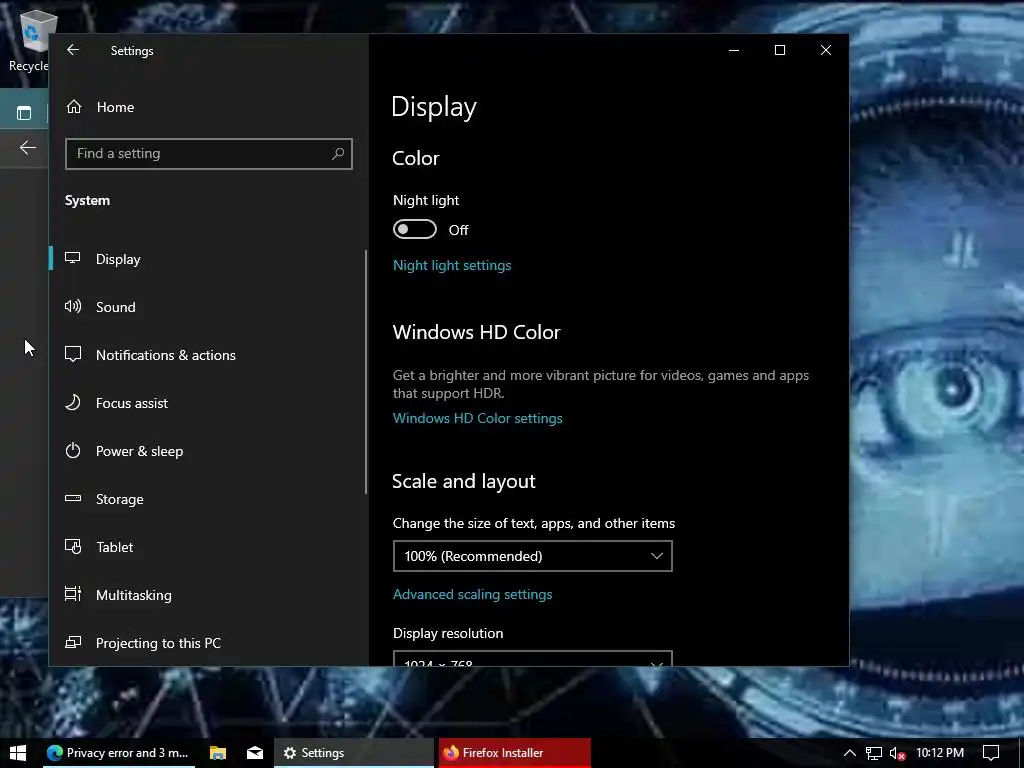
Task: Open Firefox Installer taskbar button
Action: 515,753
